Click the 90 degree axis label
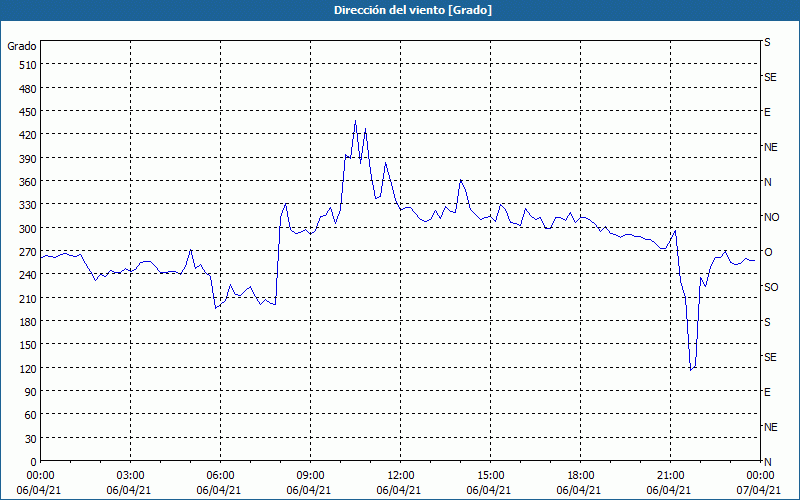800x500 pixels. (31, 392)
